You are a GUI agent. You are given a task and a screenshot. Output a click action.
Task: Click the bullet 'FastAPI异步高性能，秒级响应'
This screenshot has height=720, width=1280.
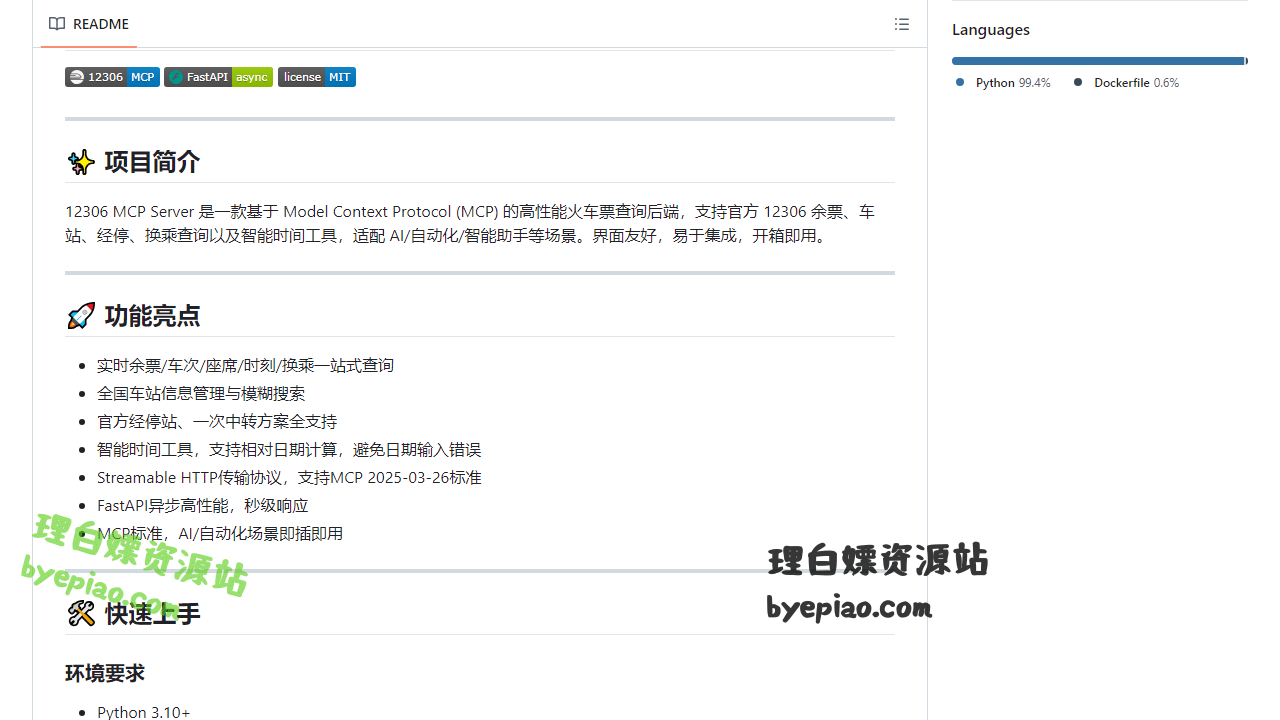pyautogui.click(x=203, y=506)
